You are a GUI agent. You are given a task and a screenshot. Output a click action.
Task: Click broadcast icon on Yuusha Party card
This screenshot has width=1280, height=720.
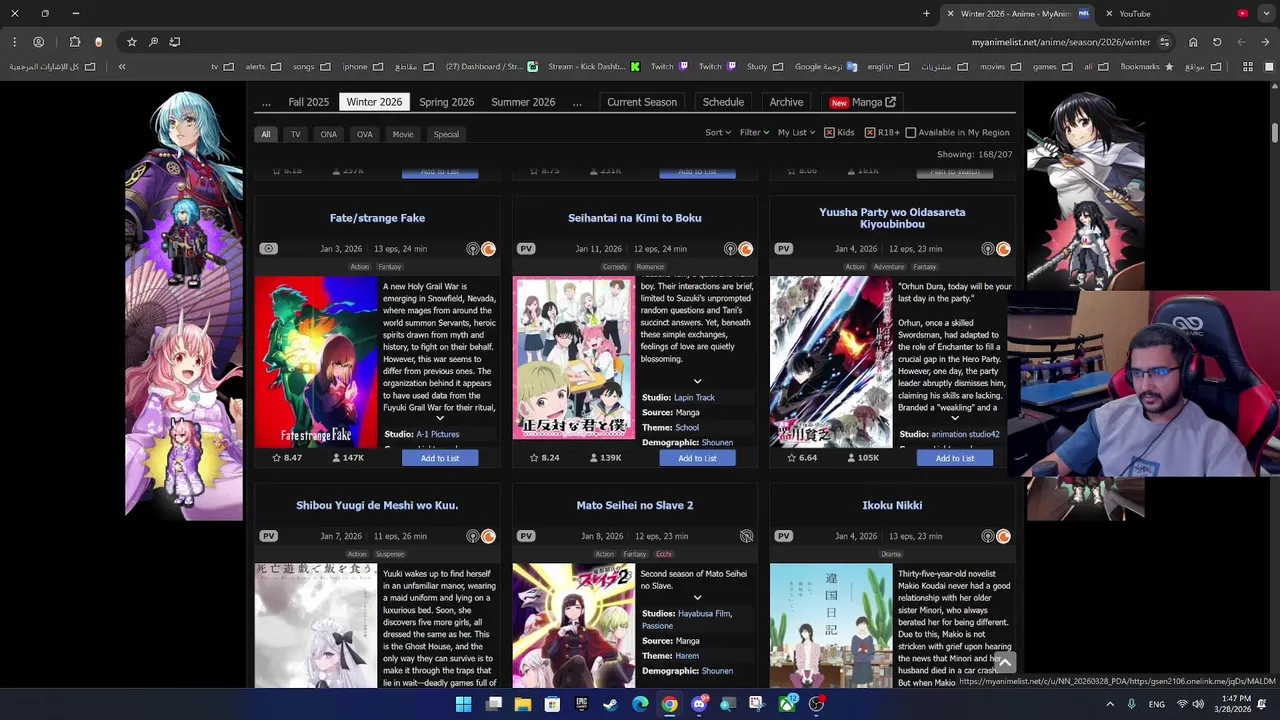pos(988,249)
